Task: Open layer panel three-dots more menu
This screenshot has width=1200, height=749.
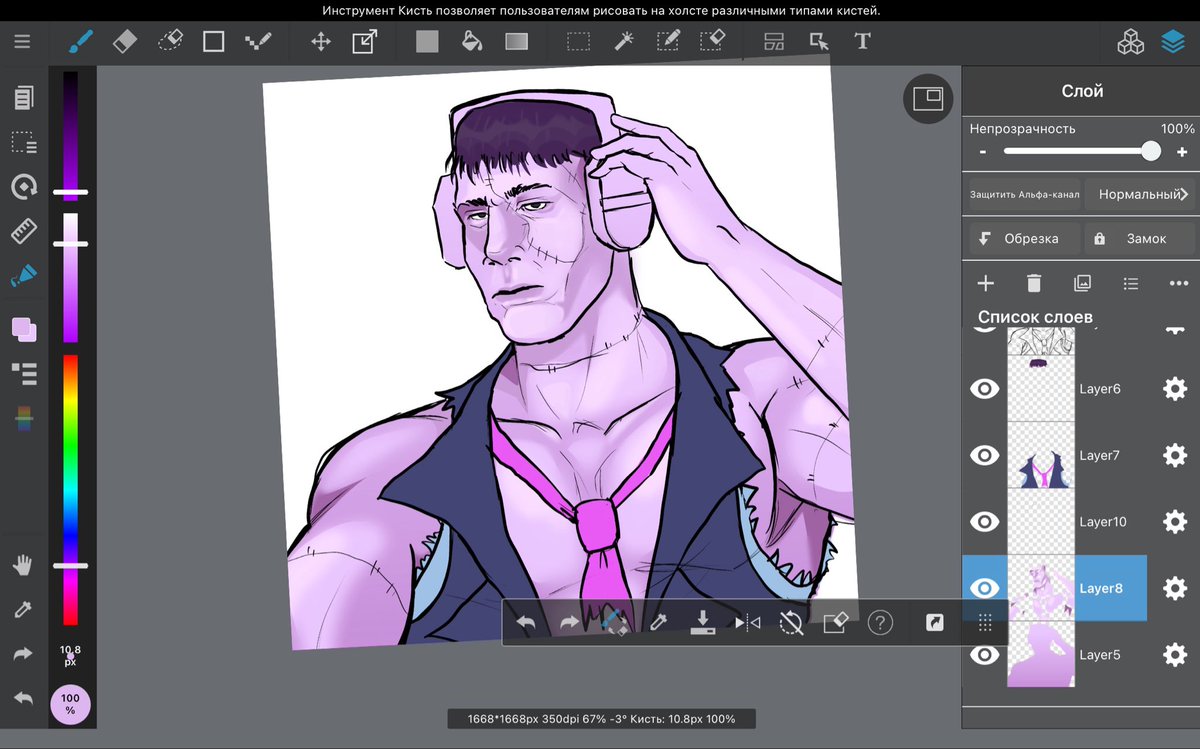Action: [1178, 284]
